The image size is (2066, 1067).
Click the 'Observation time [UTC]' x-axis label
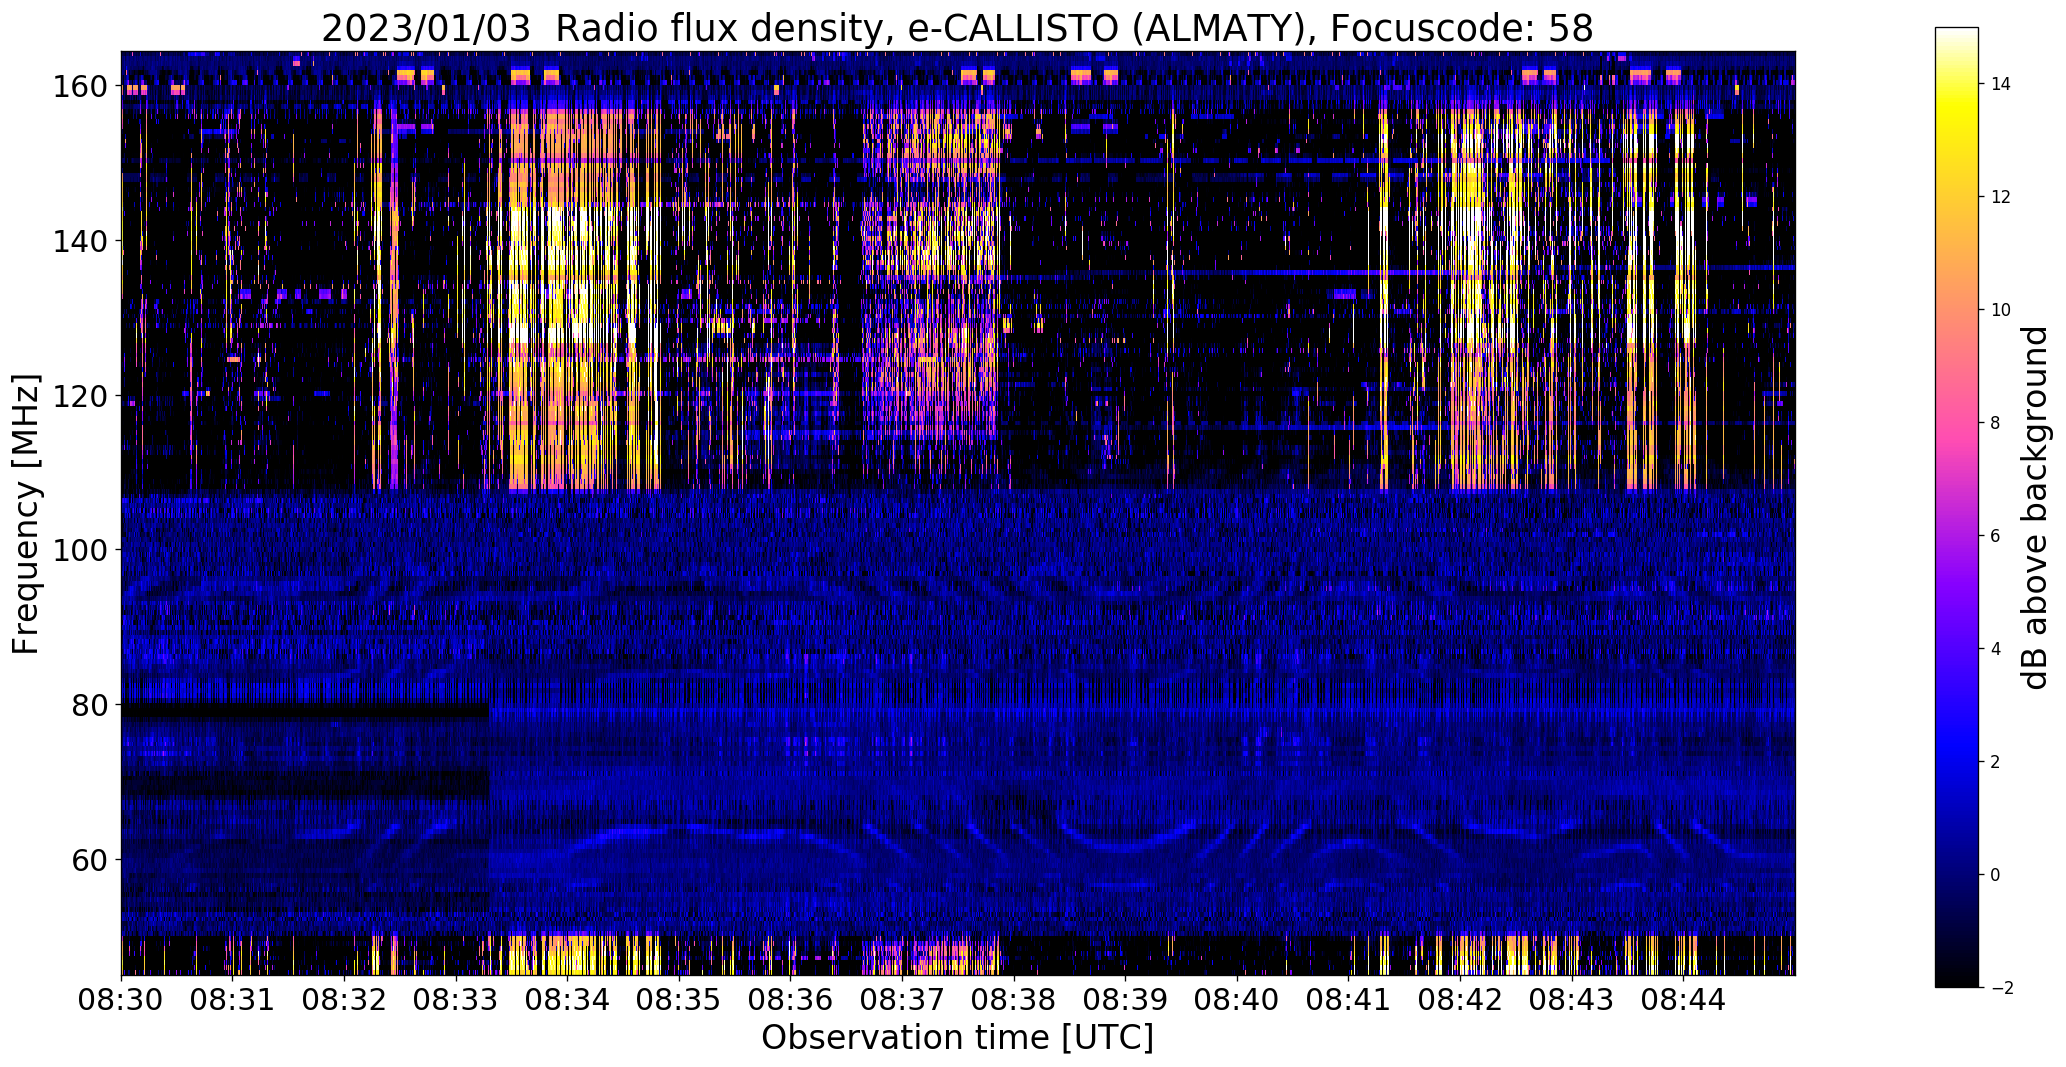(x=957, y=1038)
